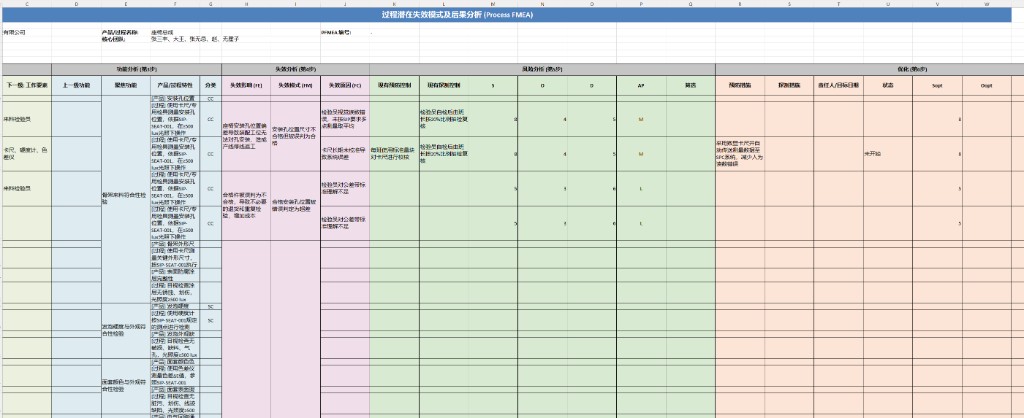Click the '优化' section header cell

(869, 69)
